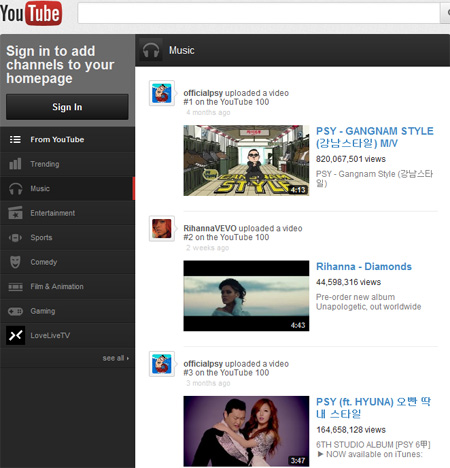Image resolution: width=450 pixels, height=468 pixels.
Task: Click the RihannaVEVO avatar
Action: point(162,228)
